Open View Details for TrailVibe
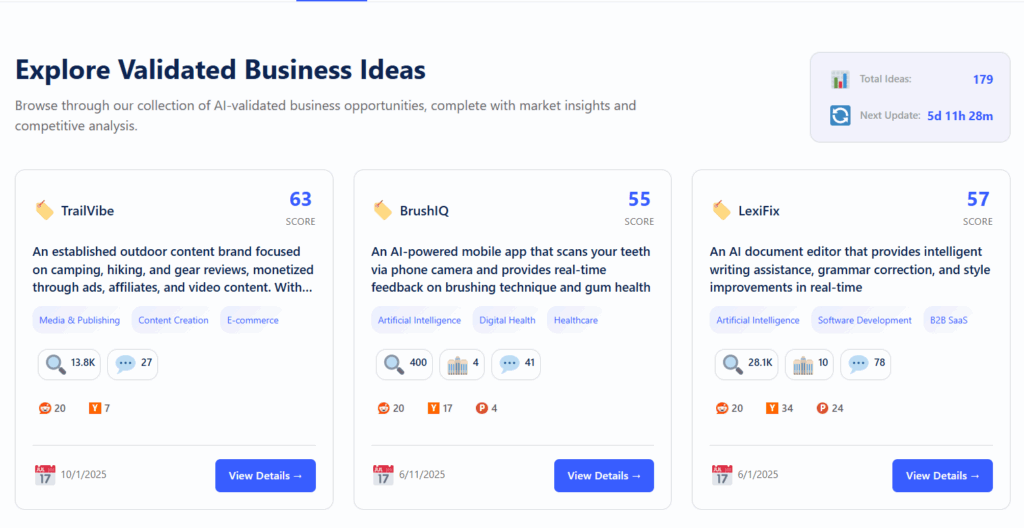Image resolution: width=1024 pixels, height=528 pixels. (x=265, y=476)
